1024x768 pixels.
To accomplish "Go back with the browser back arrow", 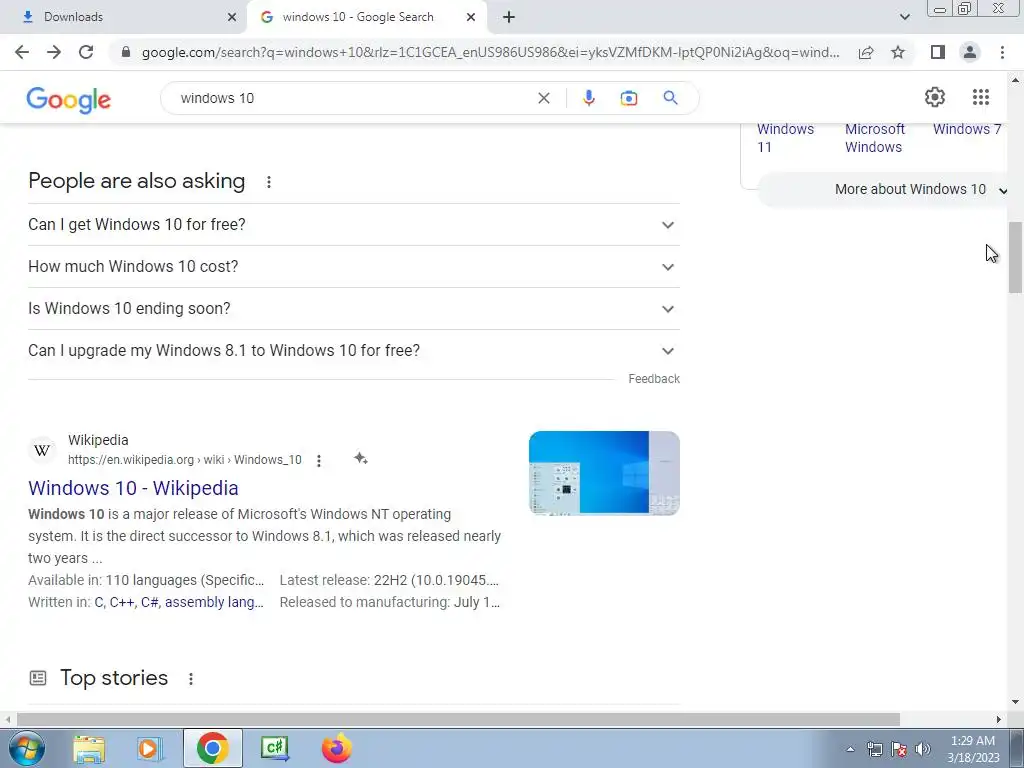I will (22, 52).
